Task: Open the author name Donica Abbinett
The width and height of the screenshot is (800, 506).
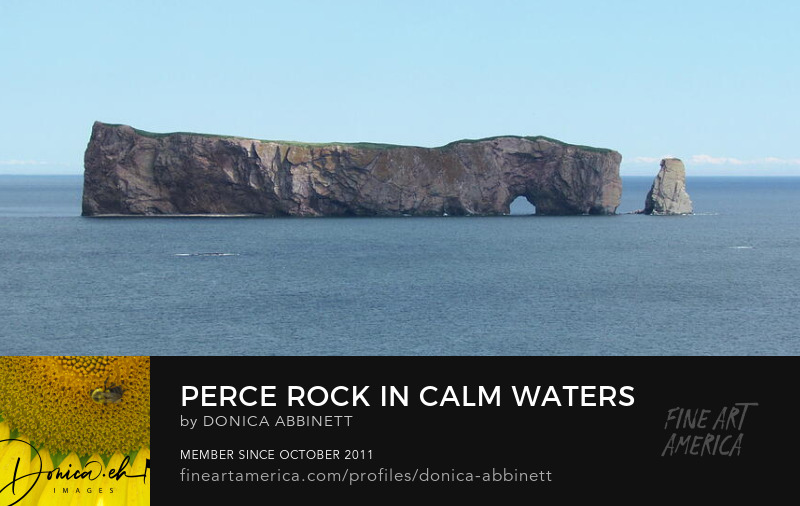Action: click(x=278, y=421)
